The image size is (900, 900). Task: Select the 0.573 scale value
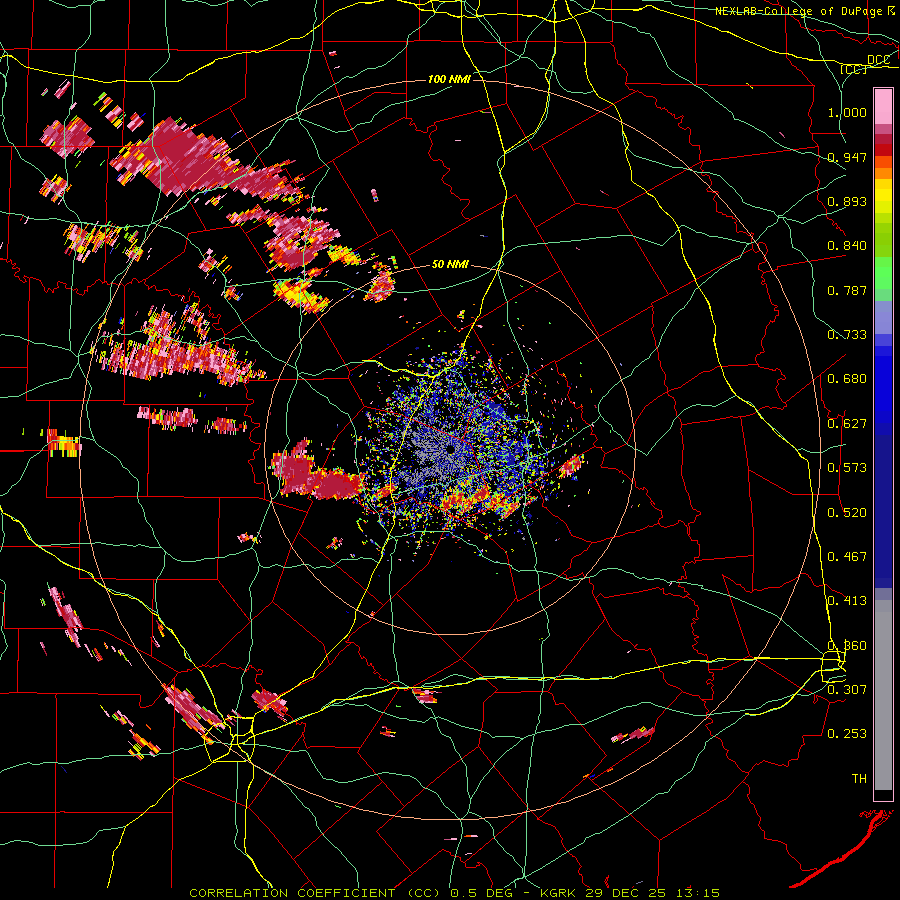(x=847, y=467)
